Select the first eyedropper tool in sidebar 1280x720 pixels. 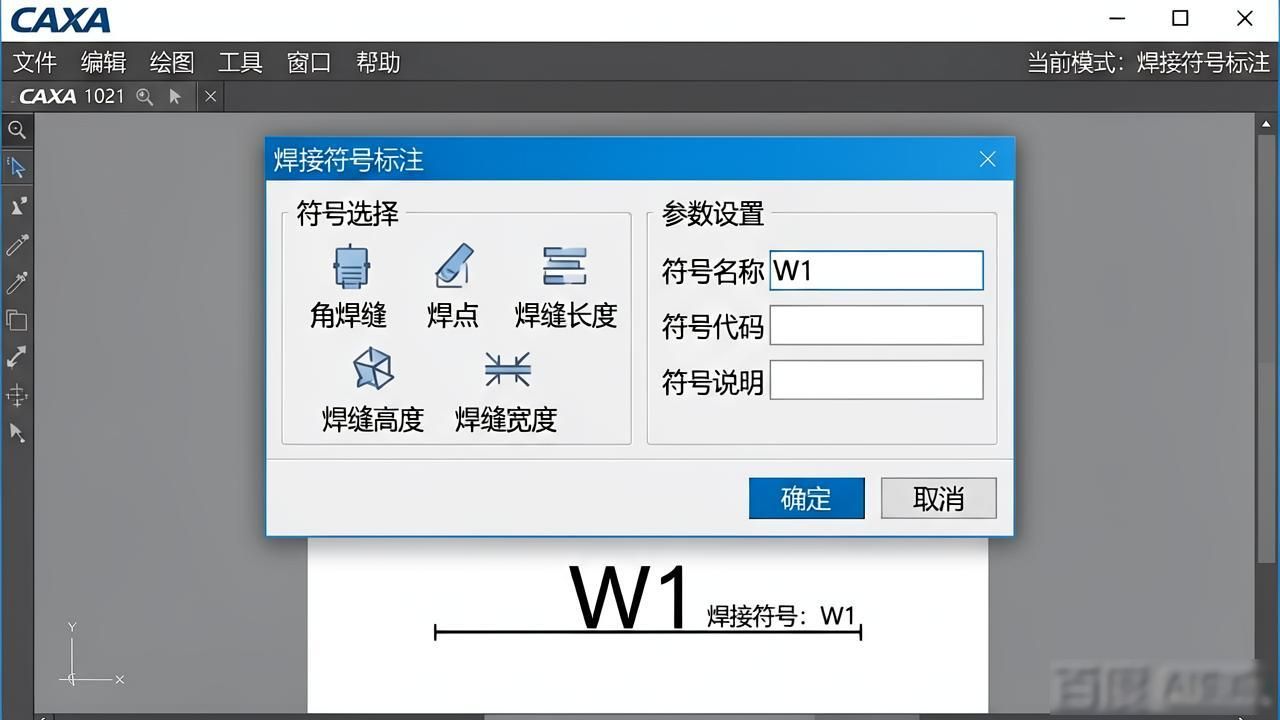[x=17, y=245]
